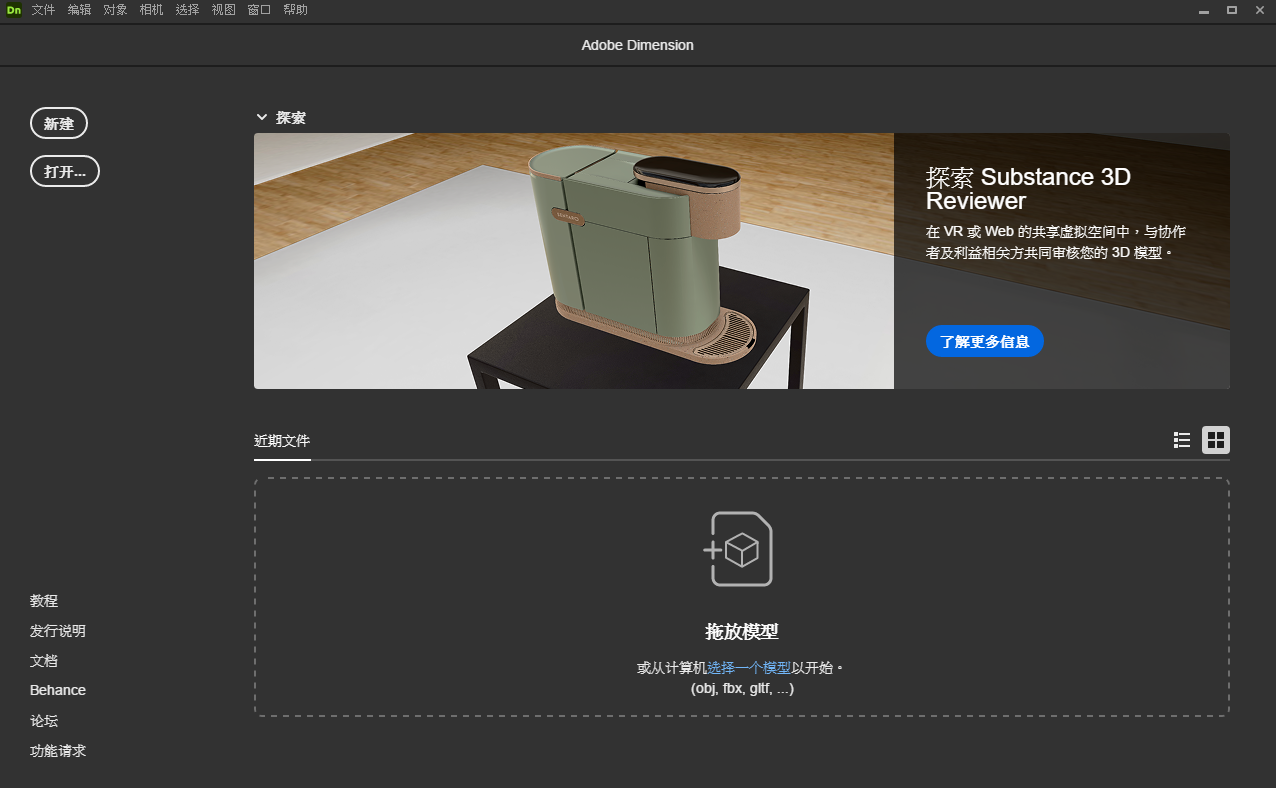Open the Behance link
Screen dimensions: 1276x788
point(58,690)
